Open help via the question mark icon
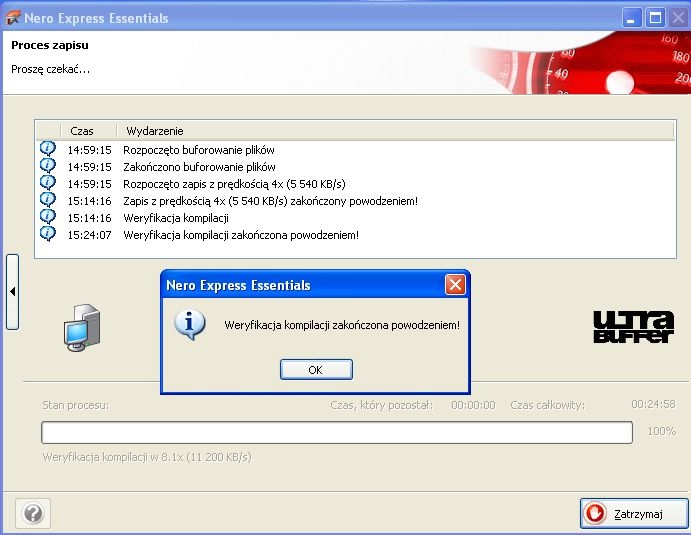The image size is (691, 535). 33,513
